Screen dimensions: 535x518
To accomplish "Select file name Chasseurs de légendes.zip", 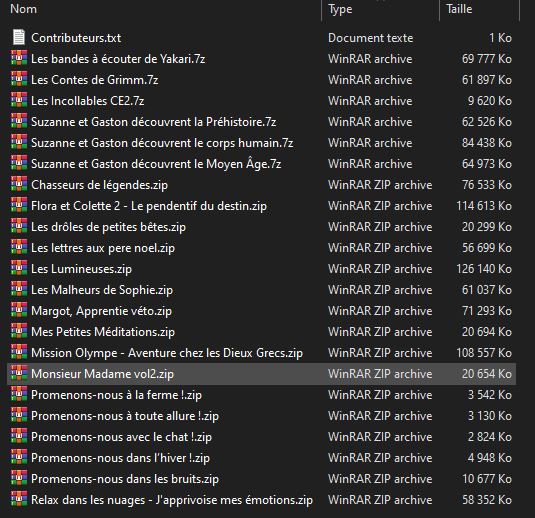I will pos(100,185).
